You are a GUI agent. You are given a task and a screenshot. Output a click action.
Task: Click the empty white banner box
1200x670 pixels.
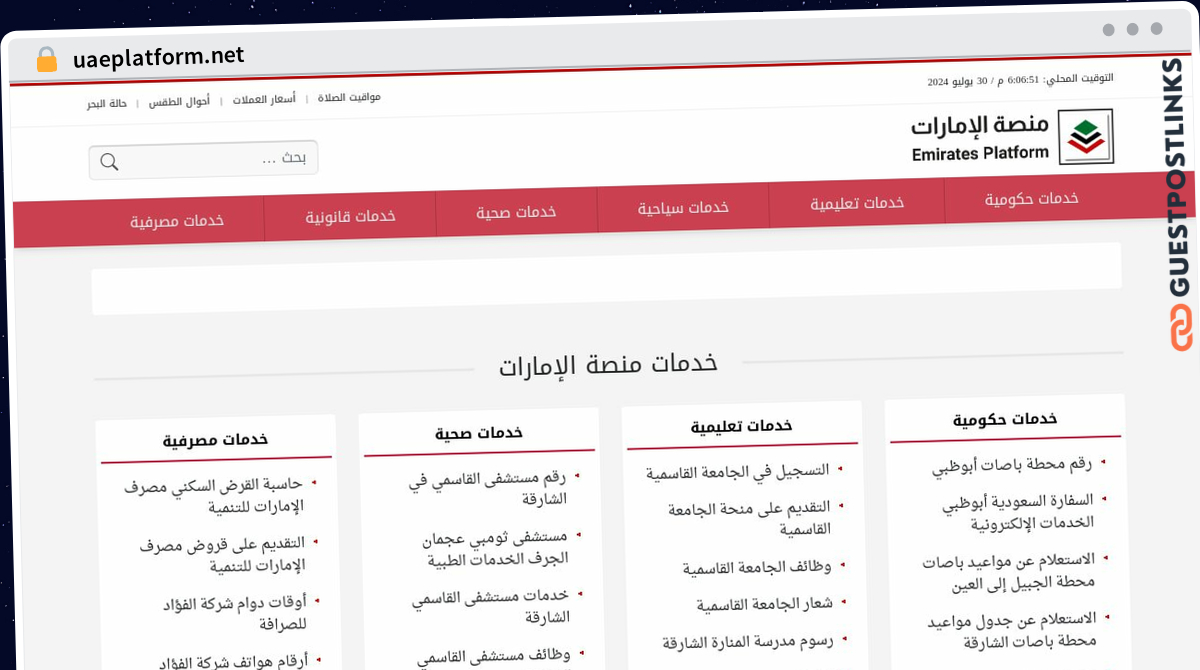click(606, 279)
